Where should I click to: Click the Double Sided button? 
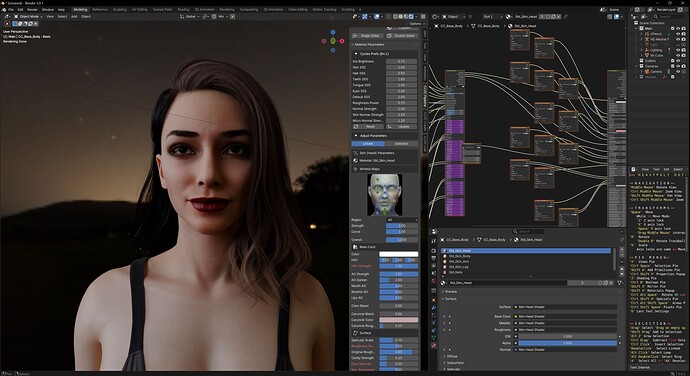(x=401, y=36)
